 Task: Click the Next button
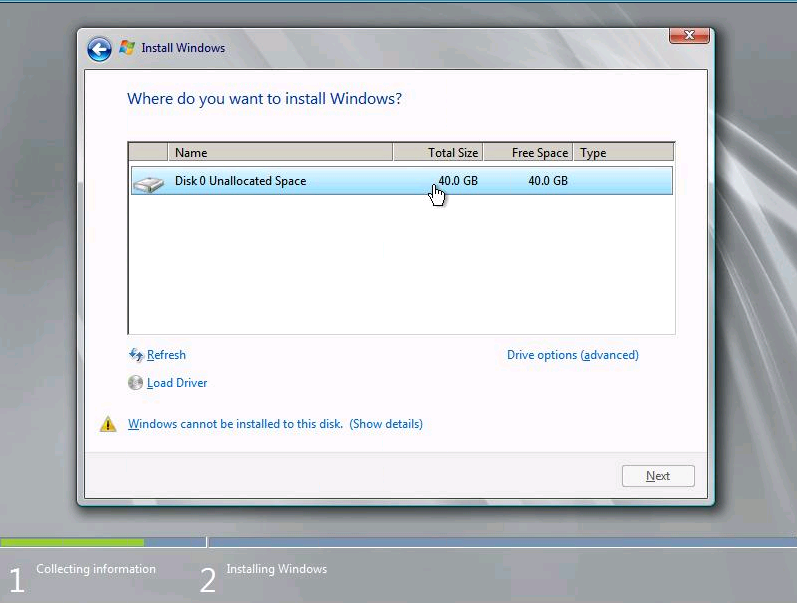pyautogui.click(x=658, y=476)
